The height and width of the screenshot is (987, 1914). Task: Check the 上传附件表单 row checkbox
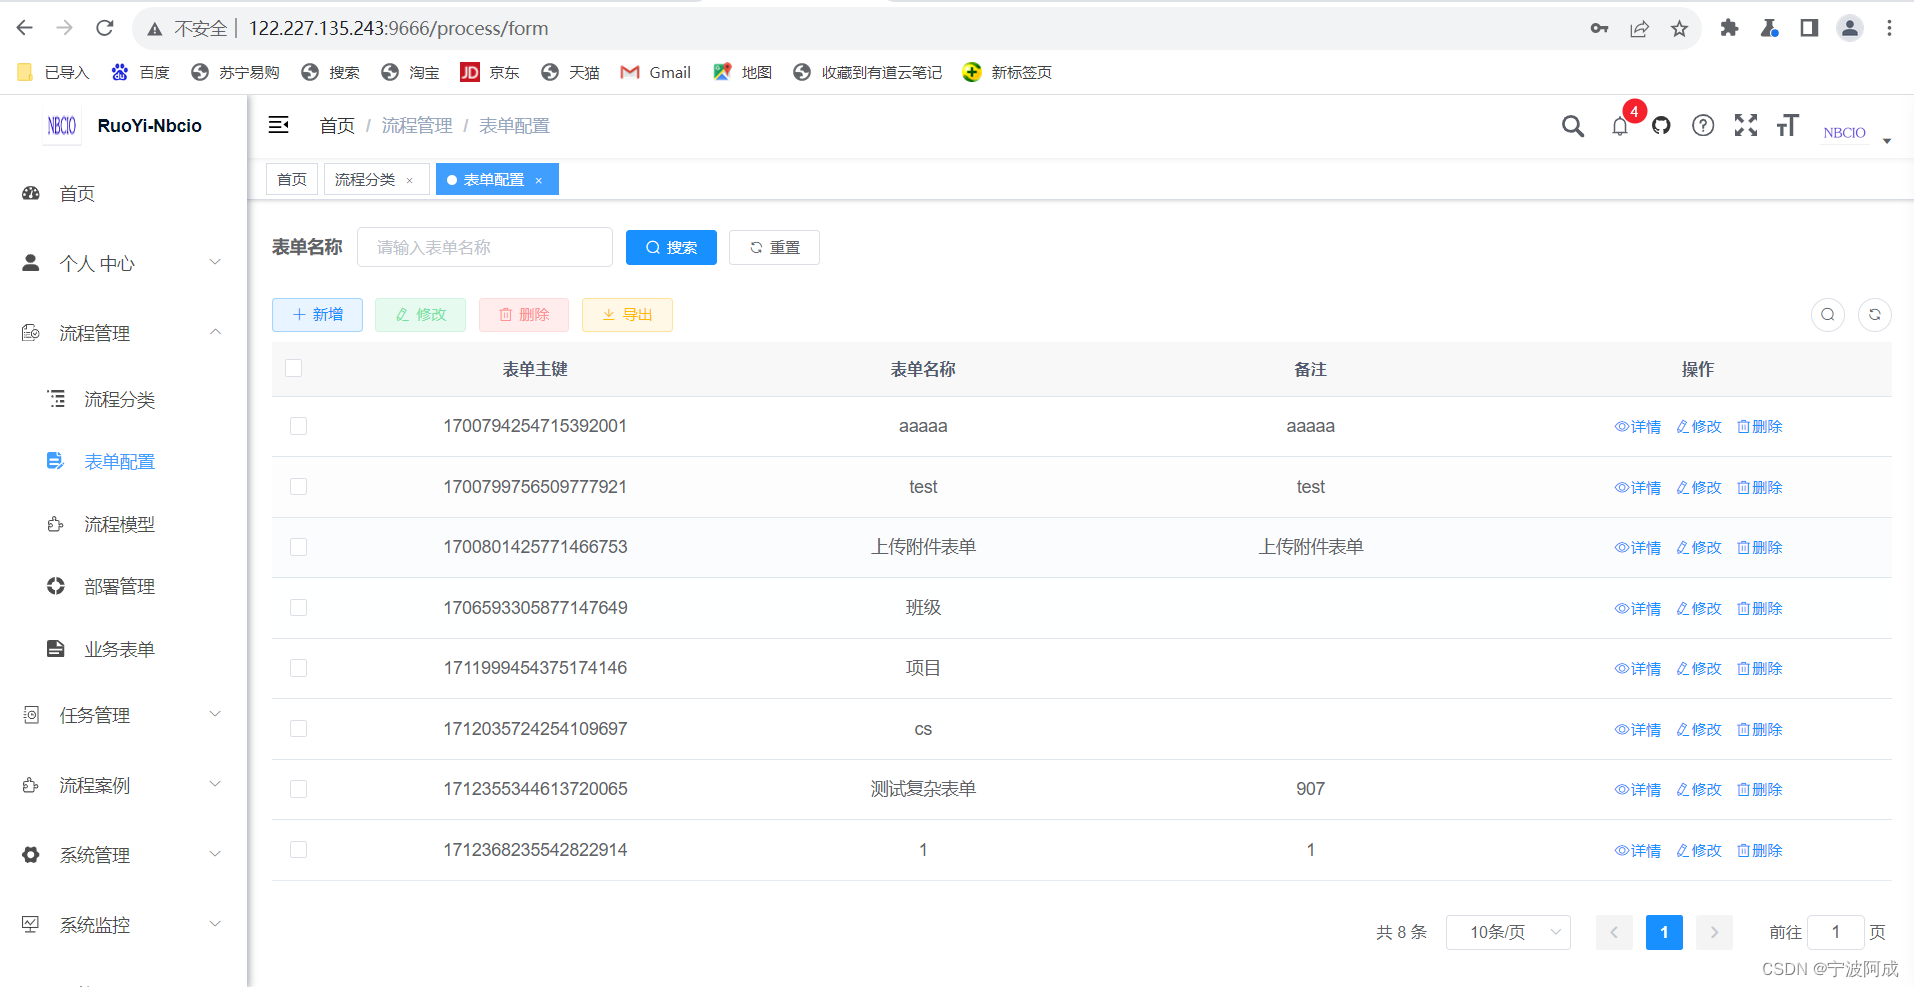[x=298, y=547]
